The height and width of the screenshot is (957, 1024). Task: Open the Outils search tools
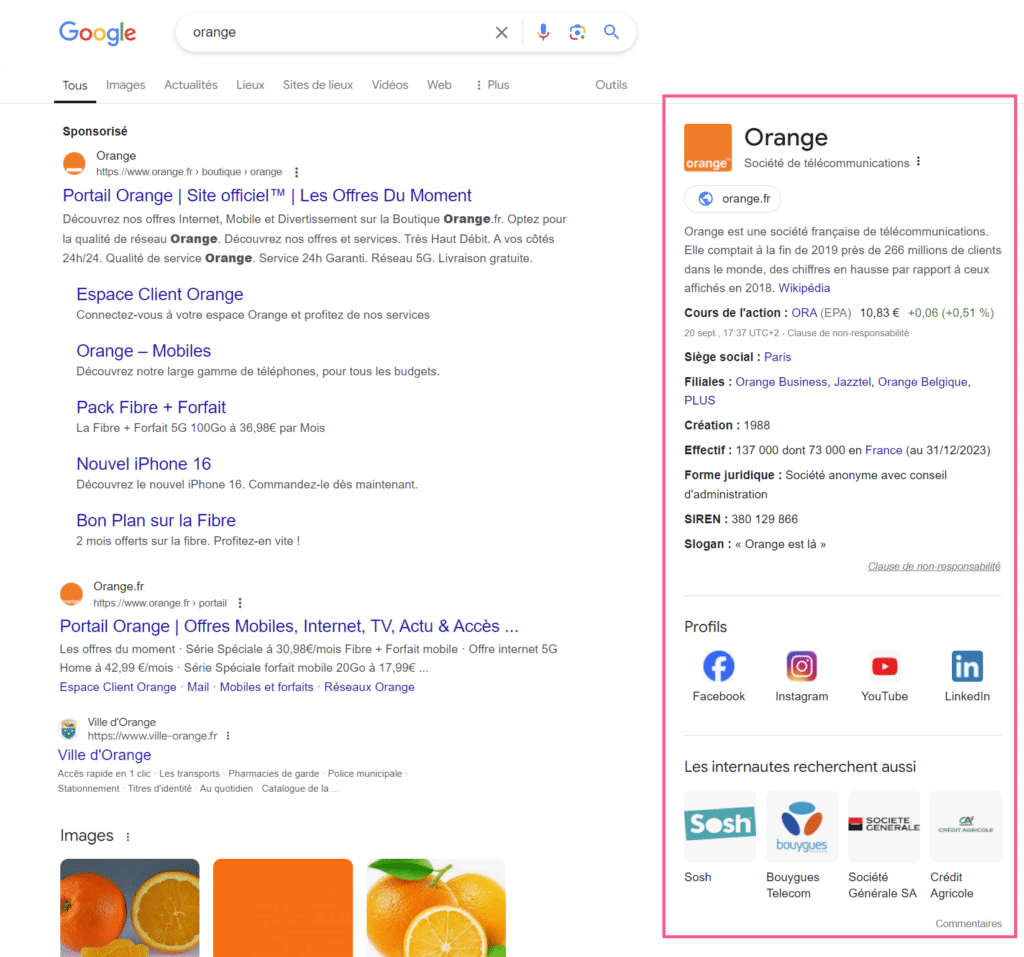click(611, 85)
